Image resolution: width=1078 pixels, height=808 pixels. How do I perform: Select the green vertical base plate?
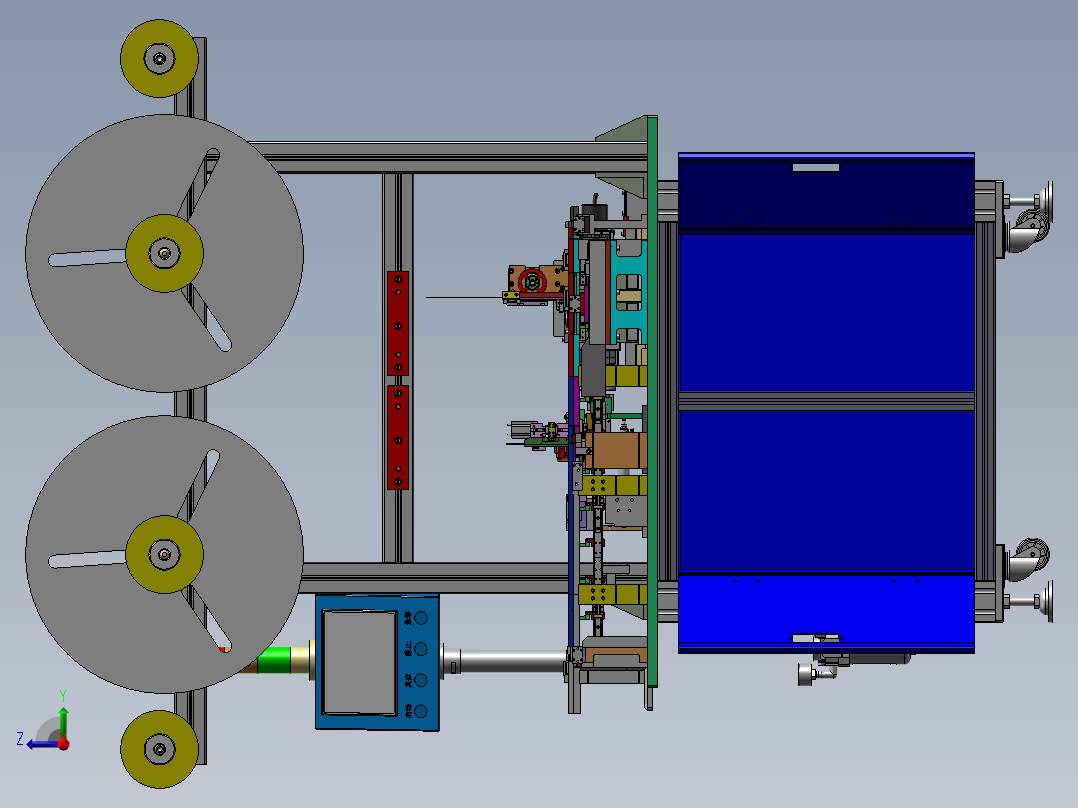[652, 401]
